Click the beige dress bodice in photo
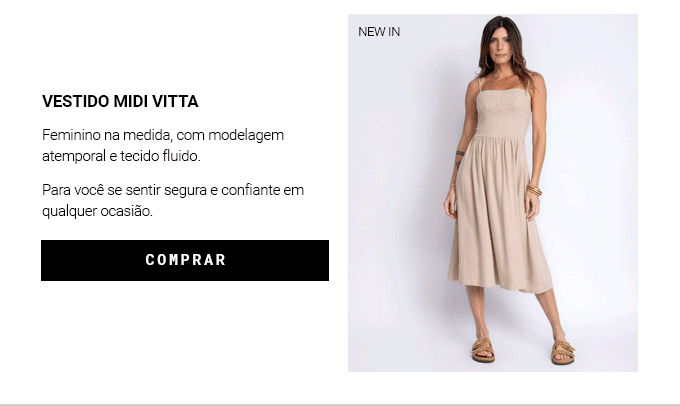Viewport: 680px width, 406px height. pyautogui.click(x=503, y=114)
